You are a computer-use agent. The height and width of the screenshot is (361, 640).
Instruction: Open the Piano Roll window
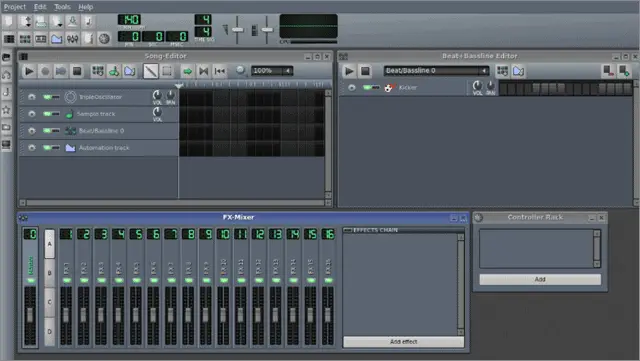[x=41, y=39]
